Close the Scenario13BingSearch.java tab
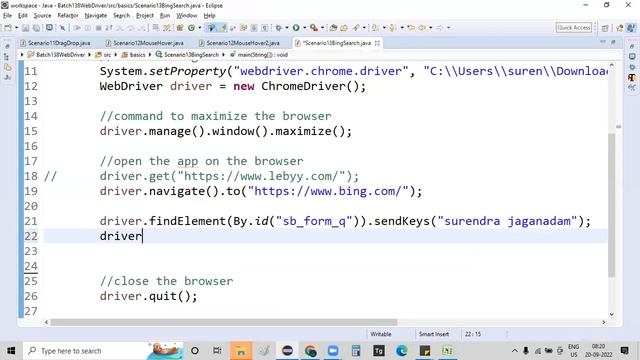640x360 pixels. pos(377,43)
